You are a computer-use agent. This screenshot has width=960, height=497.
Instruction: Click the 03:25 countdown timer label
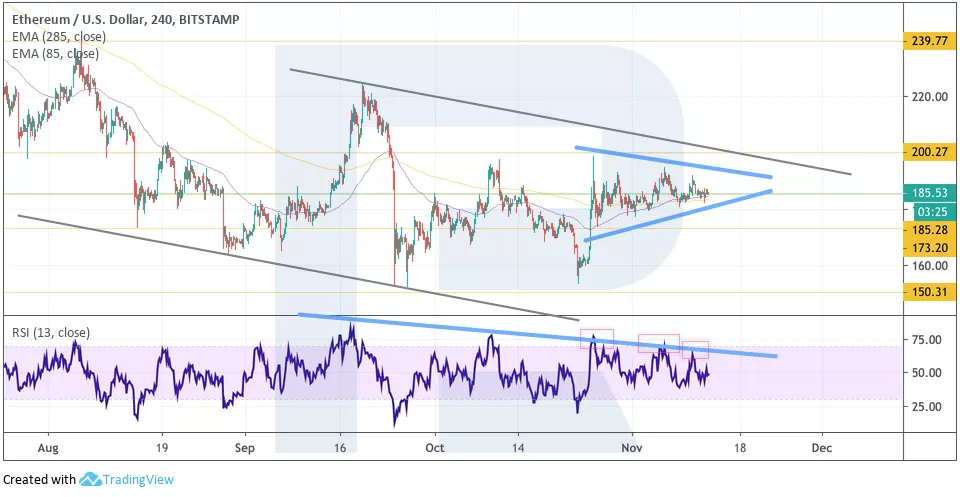[930, 212]
